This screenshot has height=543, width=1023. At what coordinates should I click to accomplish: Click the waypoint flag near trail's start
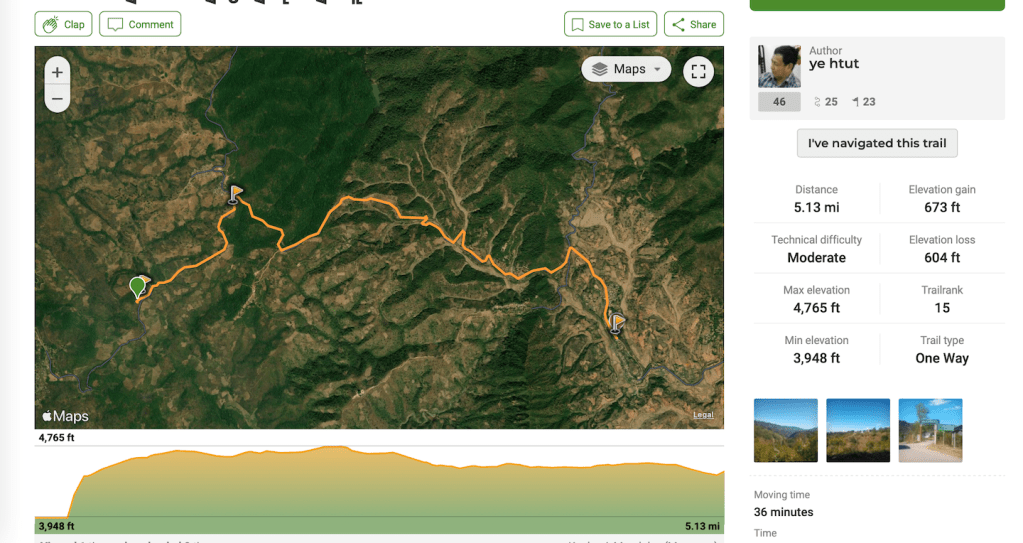pyautogui.click(x=235, y=193)
